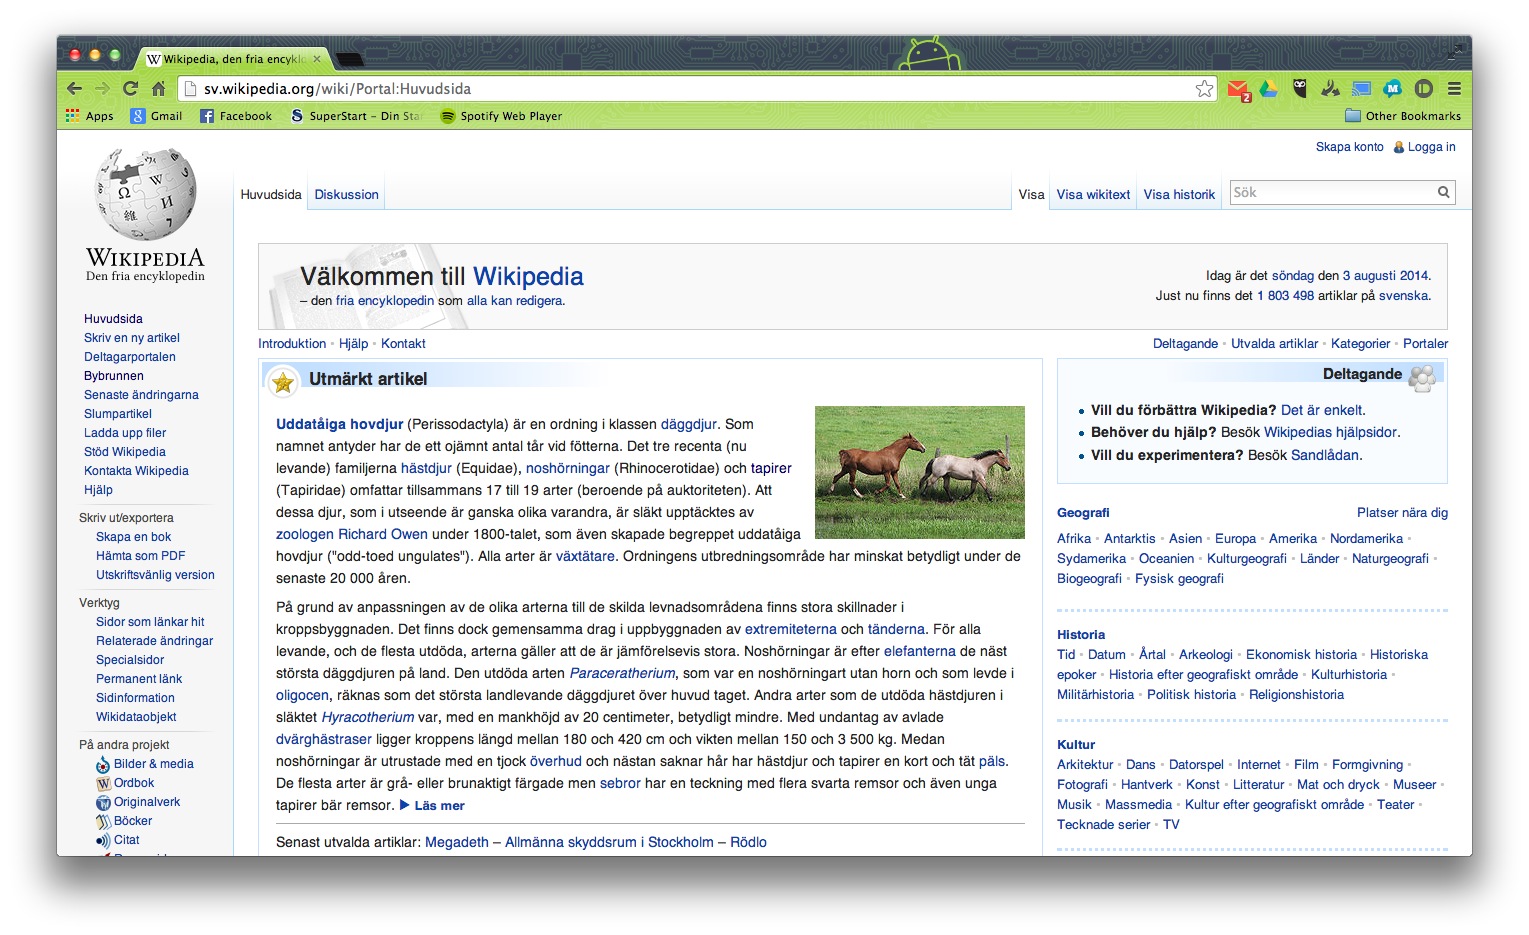
Task: Open Gmail bookmark
Action: [157, 116]
